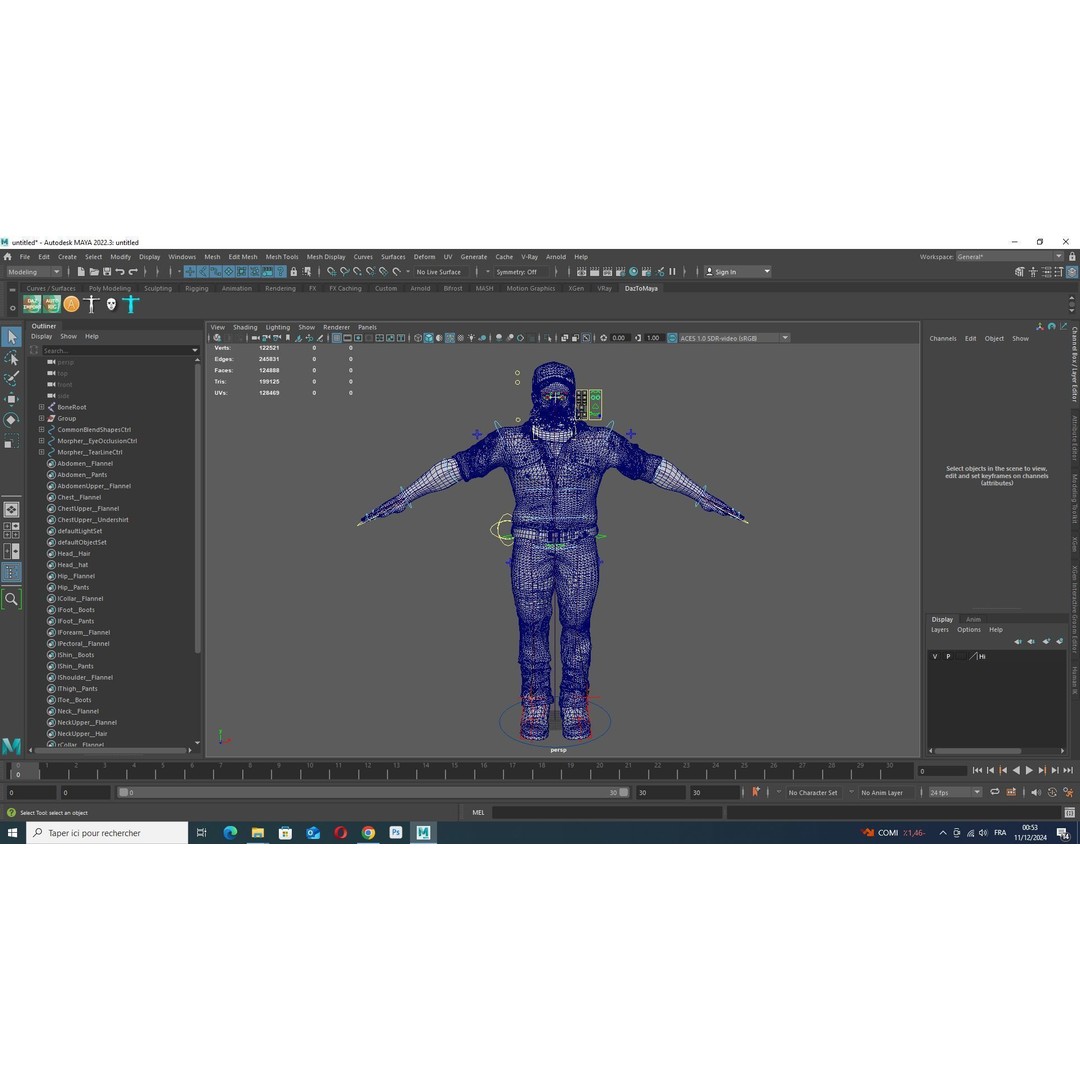Screen dimensions: 1080x1080
Task: Select the Scale tool in the toolbox
Action: click(12, 441)
